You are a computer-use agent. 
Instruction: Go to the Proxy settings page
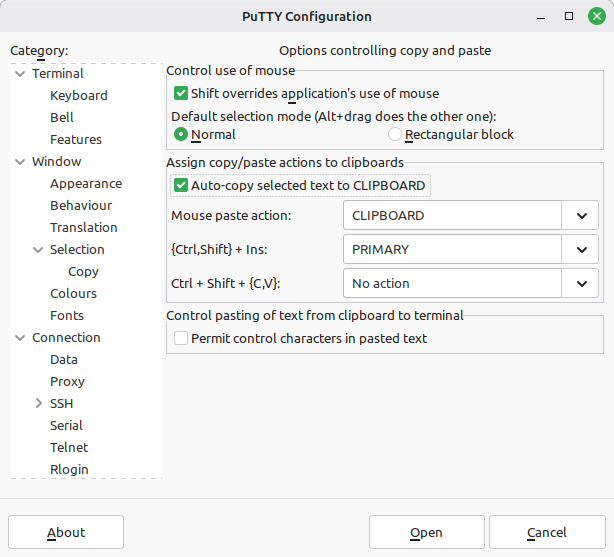[67, 382]
